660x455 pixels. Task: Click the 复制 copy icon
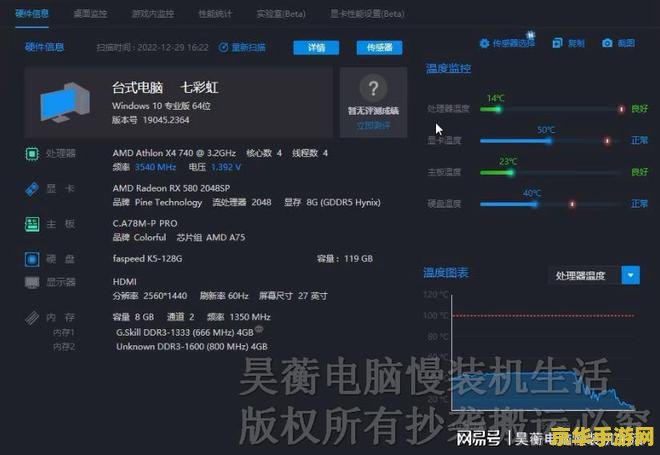click(x=557, y=43)
